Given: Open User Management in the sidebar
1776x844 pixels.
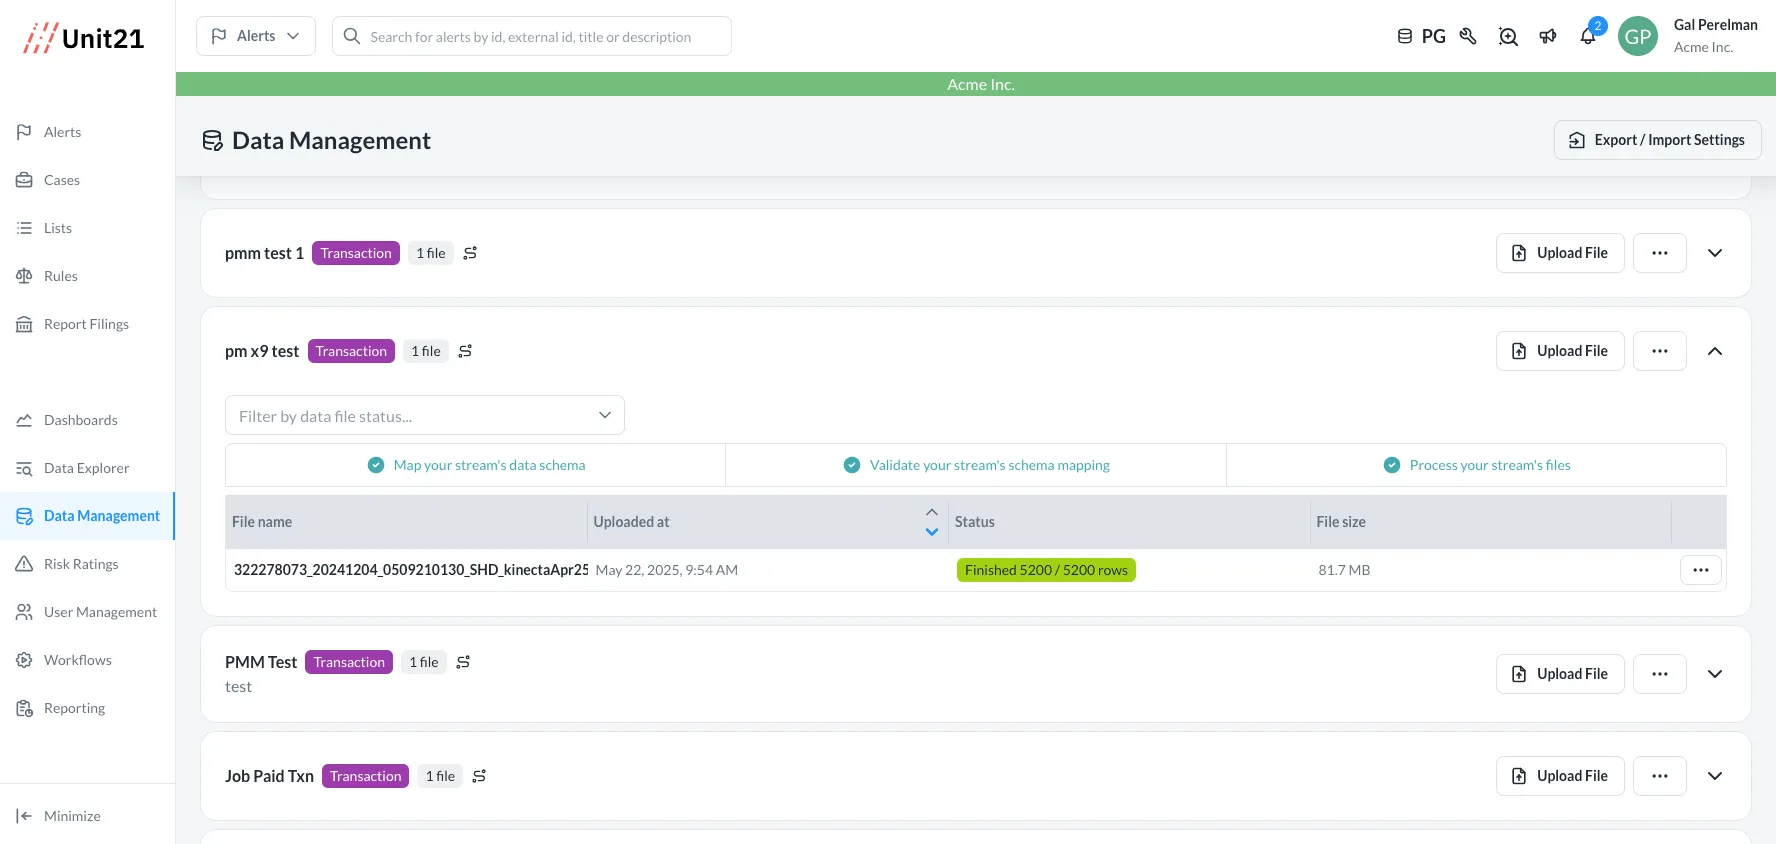Looking at the screenshot, I should (x=87, y=612).
